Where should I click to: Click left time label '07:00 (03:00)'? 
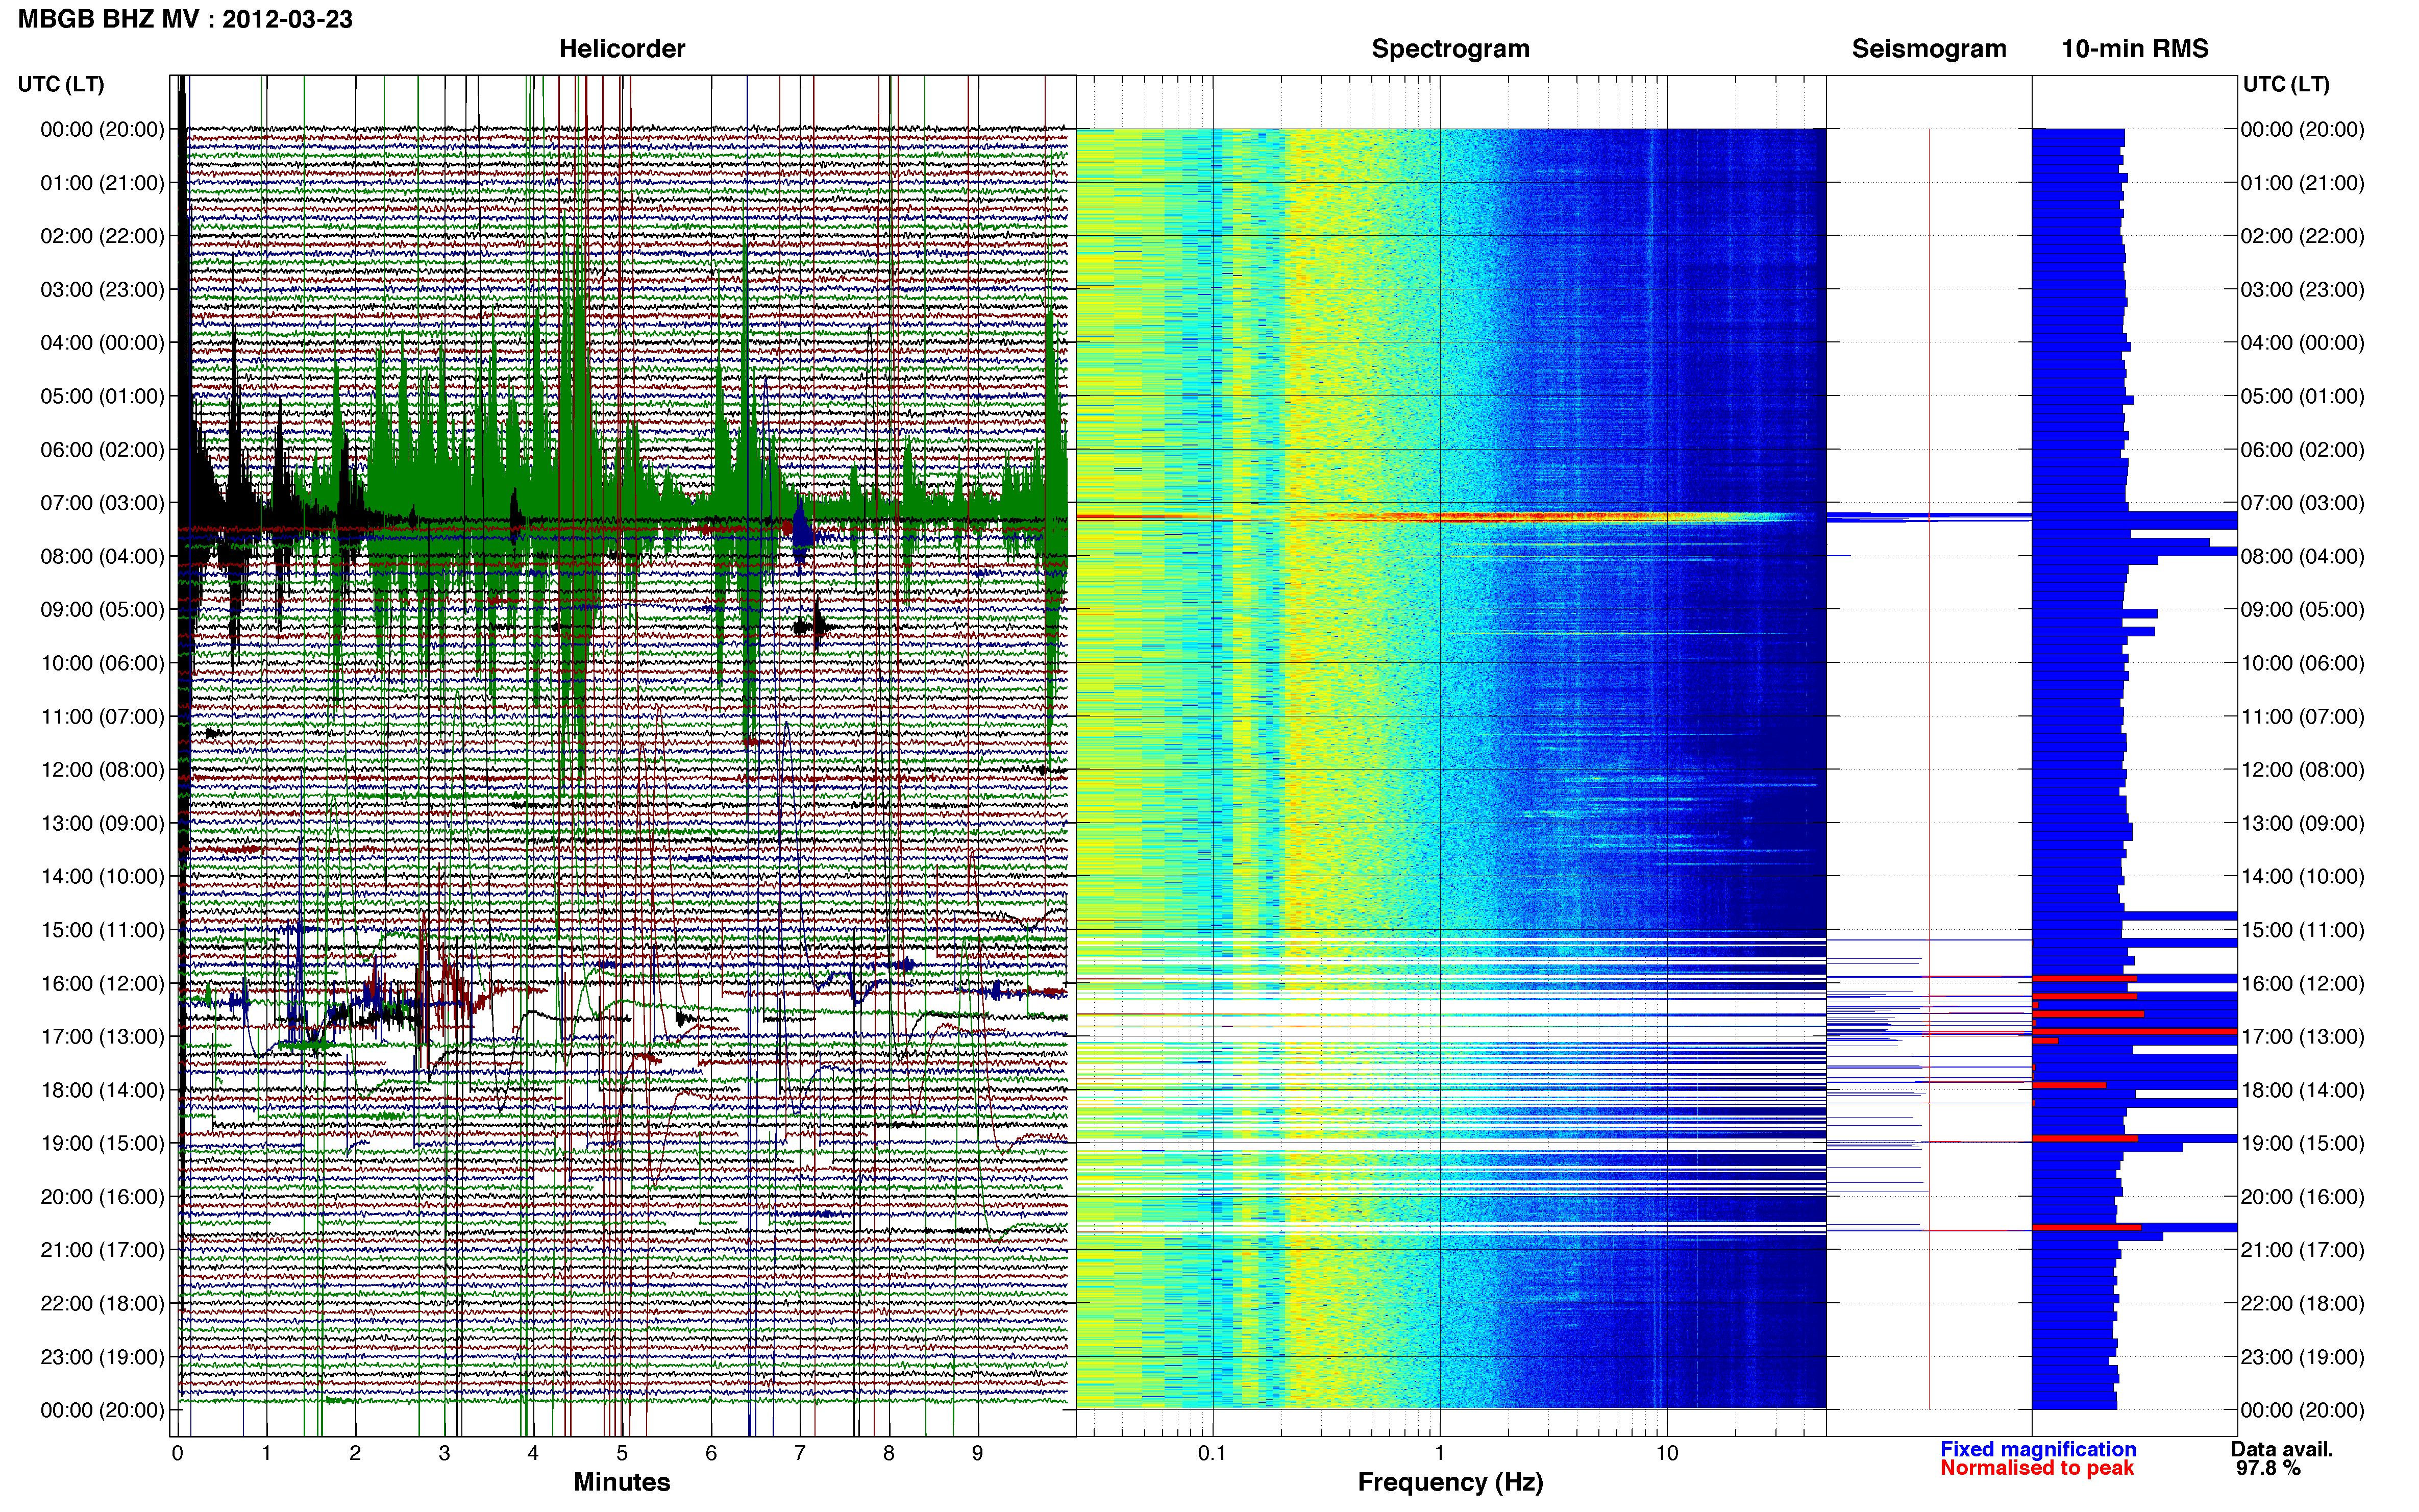pos(102,503)
